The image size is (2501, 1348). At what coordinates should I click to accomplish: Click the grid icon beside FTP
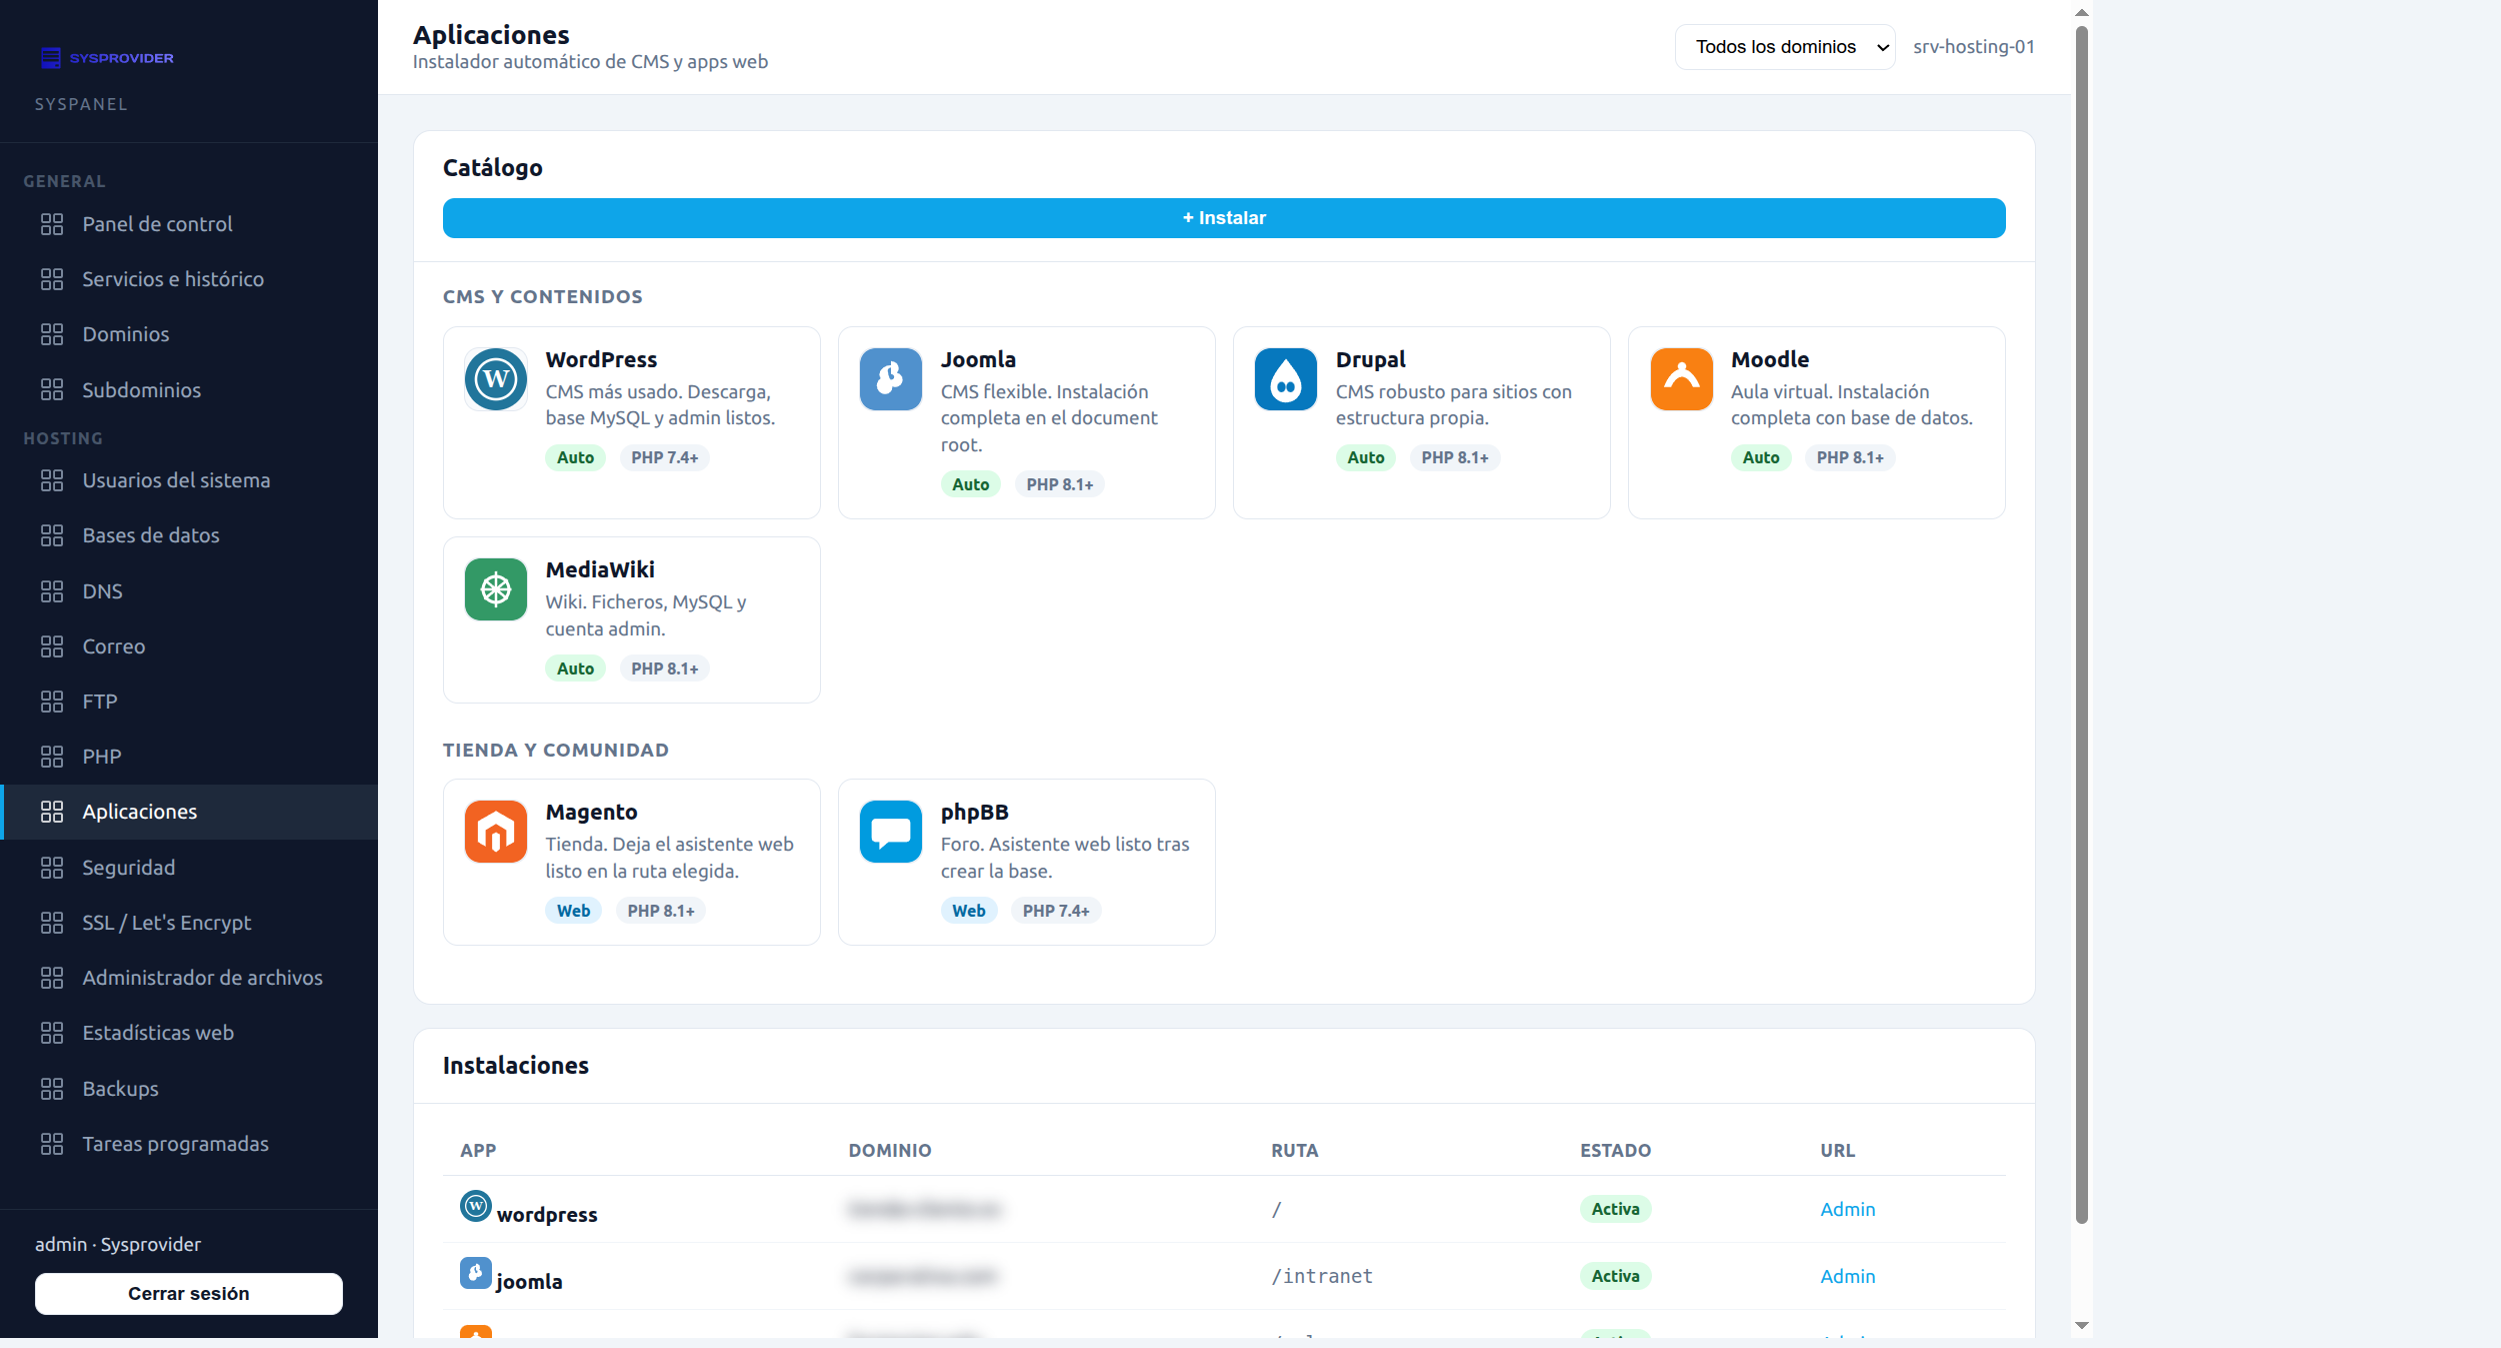tap(52, 701)
